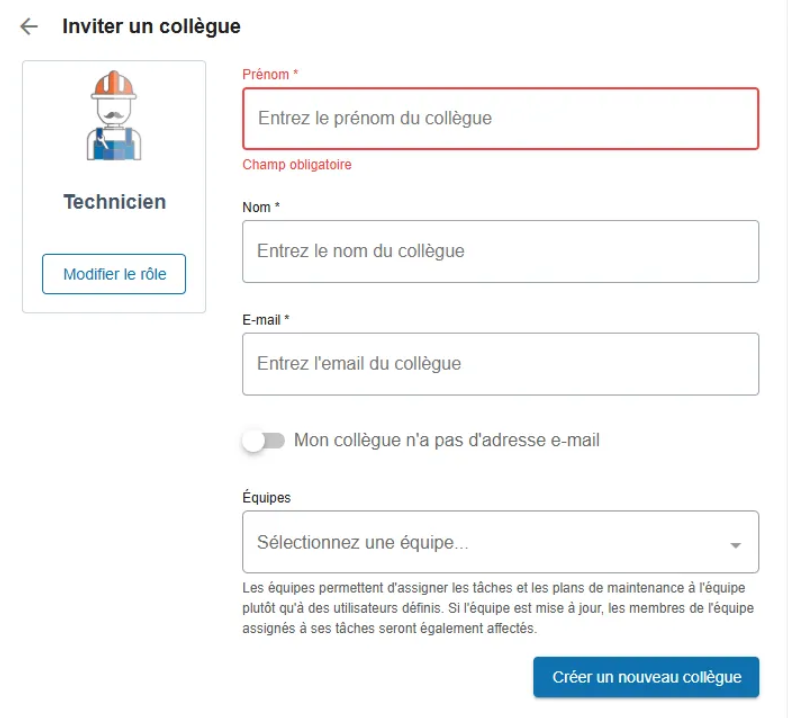The image size is (788, 718).
Task: Select the E-mail input field
Action: pos(501,364)
